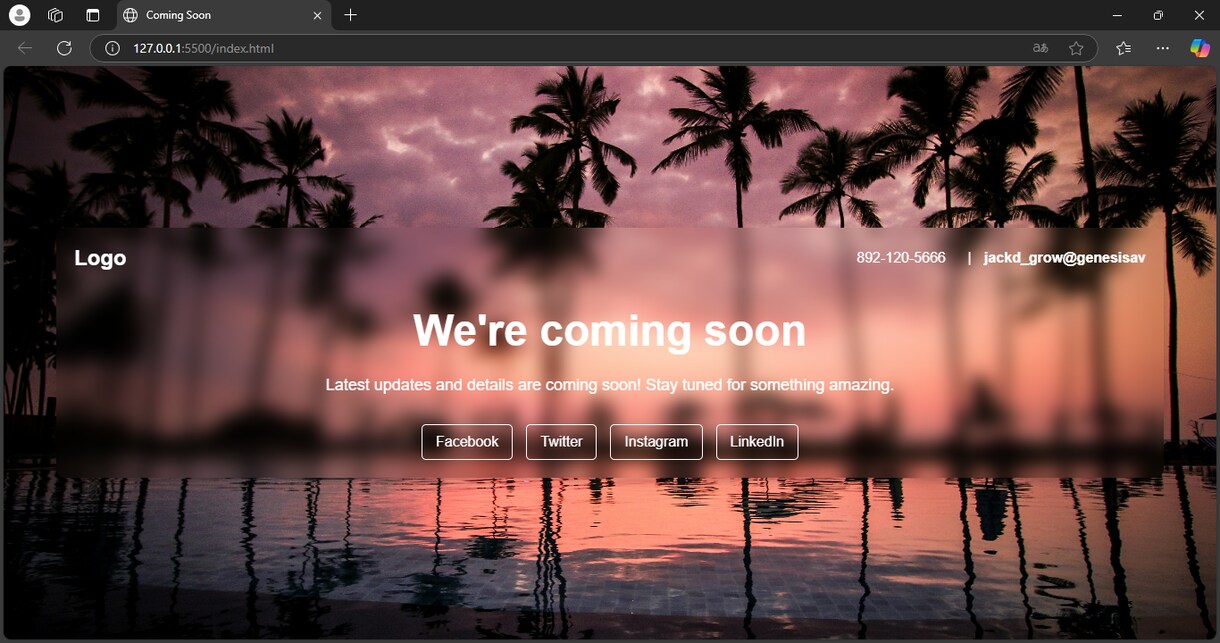
Task: Close the Coming Soon tab
Action: click(318, 15)
